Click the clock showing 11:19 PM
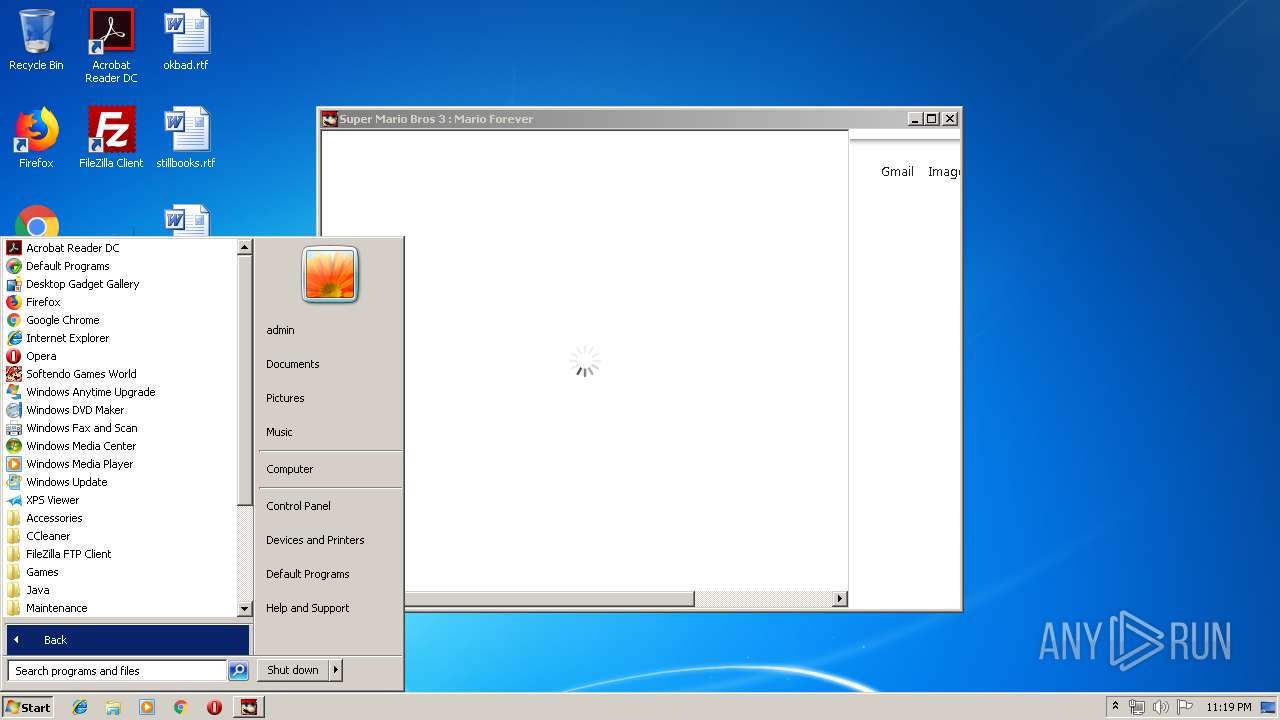This screenshot has height=720, width=1280. pos(1228,707)
